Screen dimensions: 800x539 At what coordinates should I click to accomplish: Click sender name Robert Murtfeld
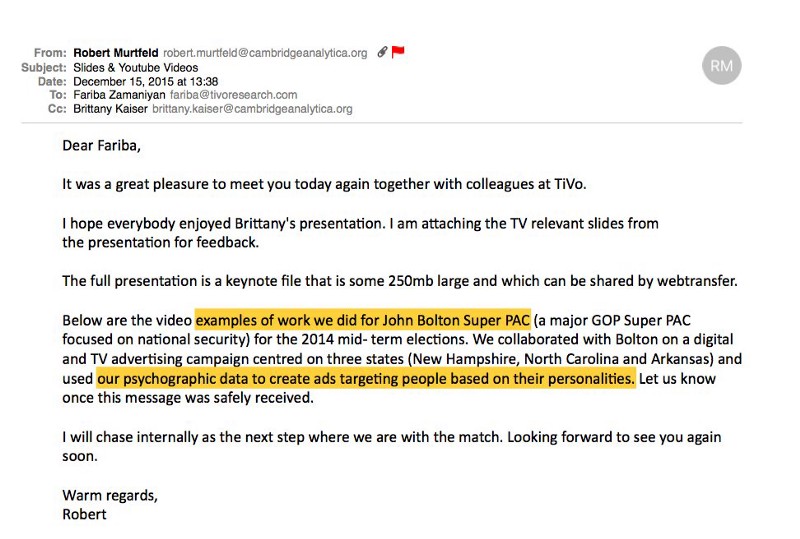116,53
